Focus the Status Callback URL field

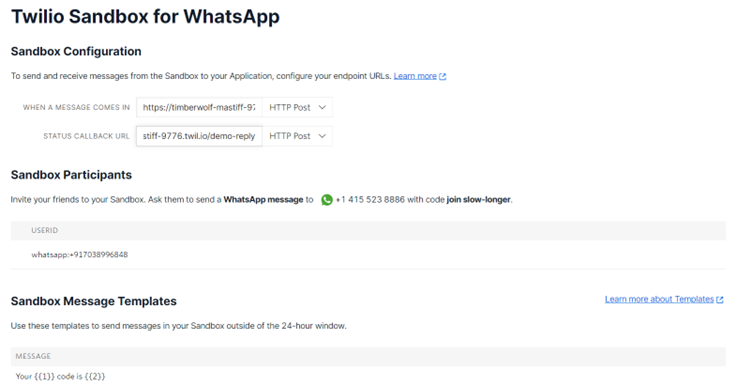click(199, 136)
